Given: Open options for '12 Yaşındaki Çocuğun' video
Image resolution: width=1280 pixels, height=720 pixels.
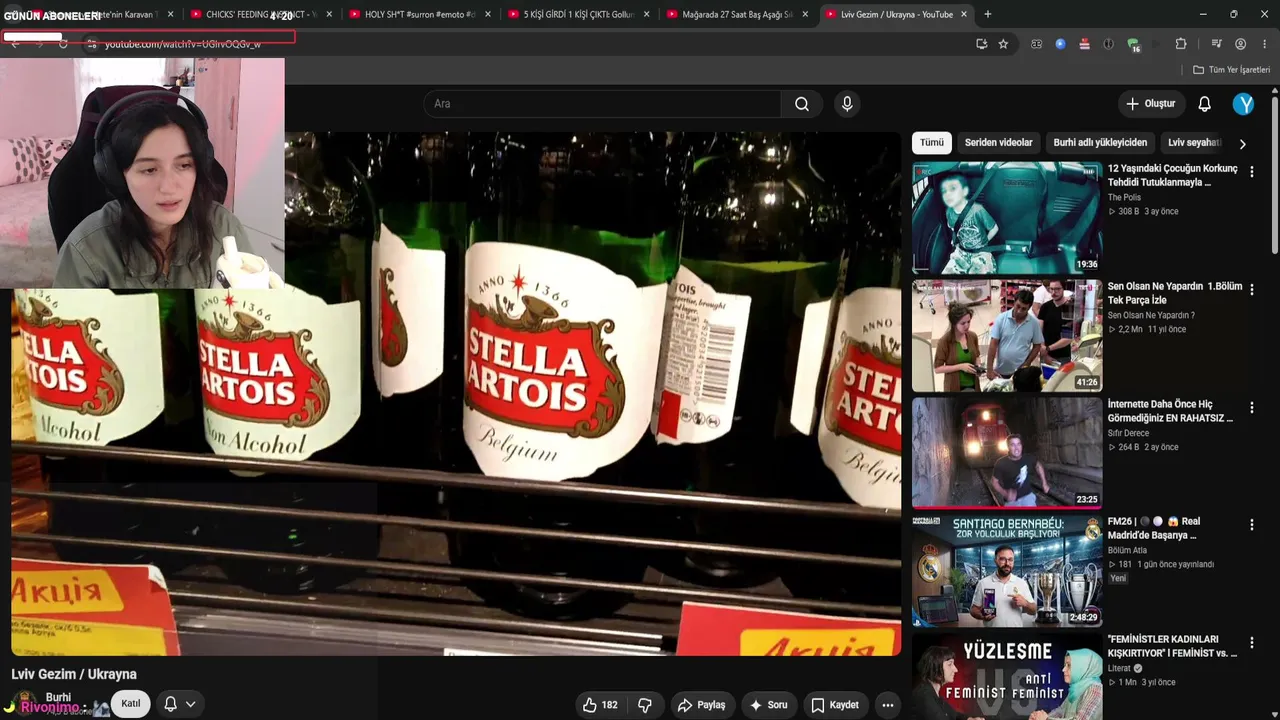Looking at the screenshot, I should pos(1251,172).
